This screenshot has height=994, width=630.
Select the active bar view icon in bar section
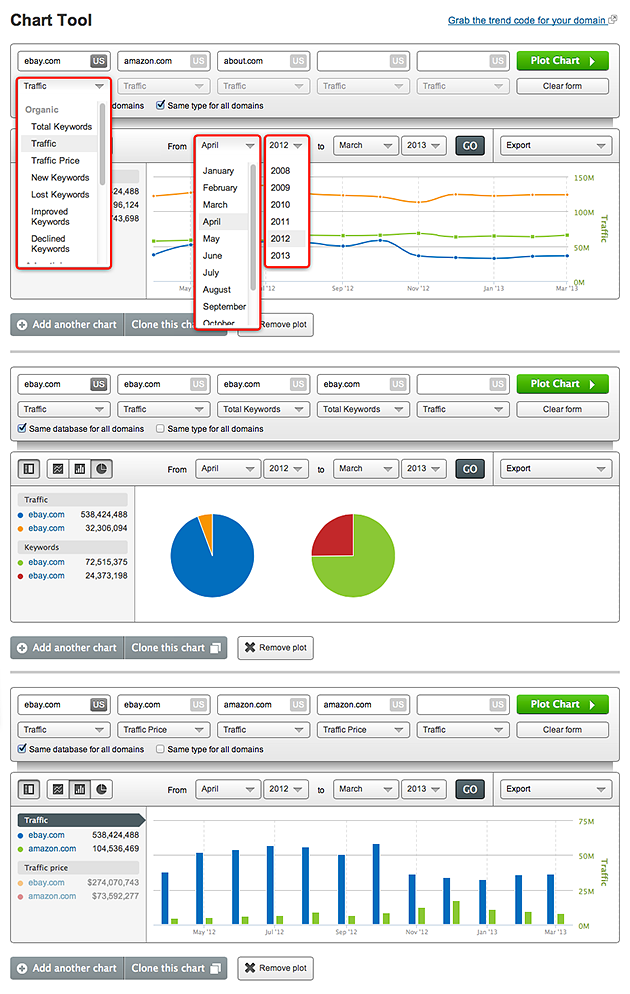[80, 789]
